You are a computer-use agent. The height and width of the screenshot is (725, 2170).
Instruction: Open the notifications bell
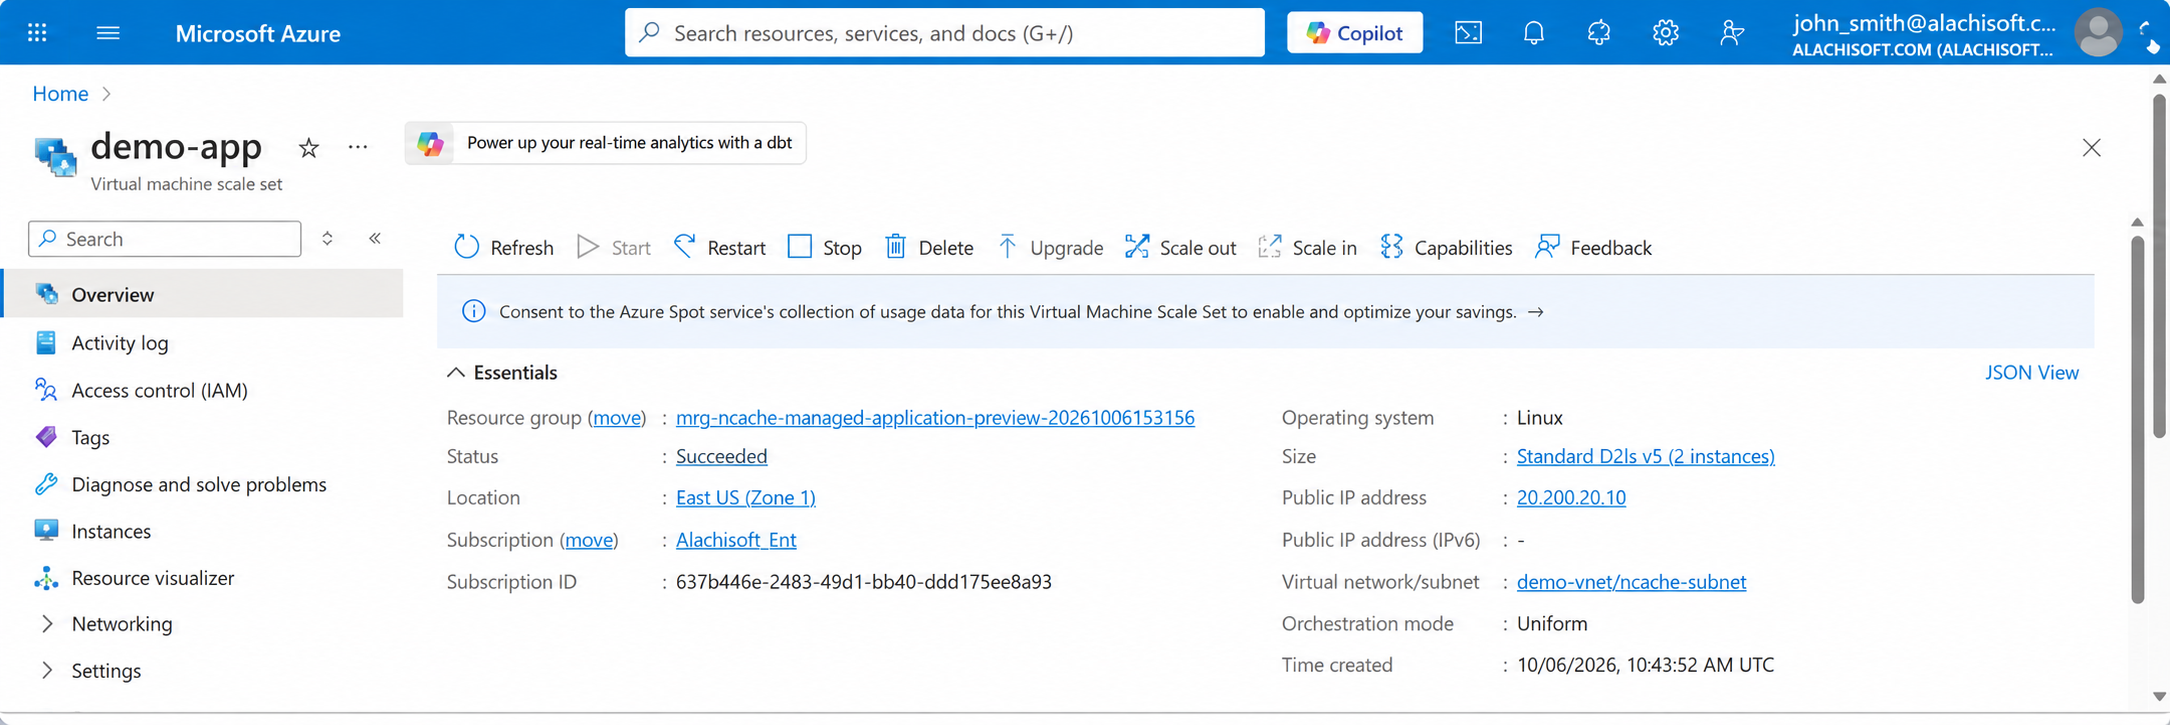coord(1534,33)
